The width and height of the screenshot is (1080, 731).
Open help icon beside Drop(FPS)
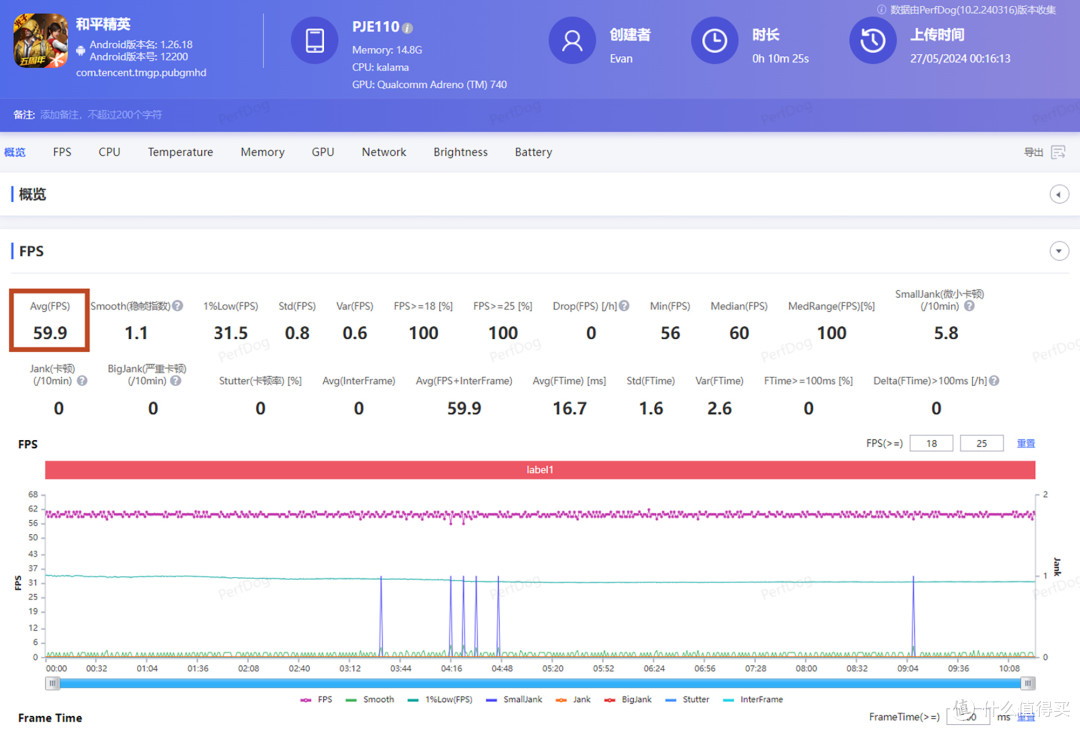624,306
